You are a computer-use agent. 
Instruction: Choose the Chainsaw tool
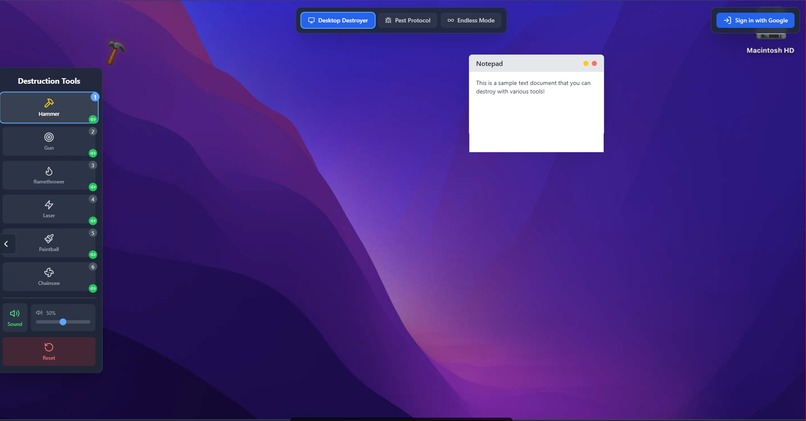[49, 277]
